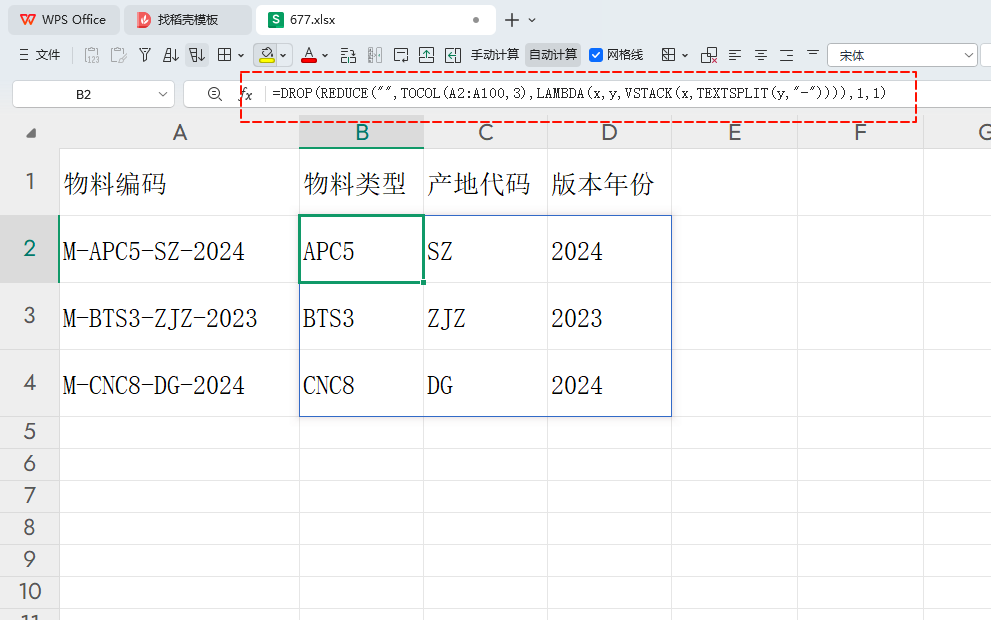Expand the freeze panes dropdown arrow
This screenshot has width=991, height=620.
click(685, 56)
